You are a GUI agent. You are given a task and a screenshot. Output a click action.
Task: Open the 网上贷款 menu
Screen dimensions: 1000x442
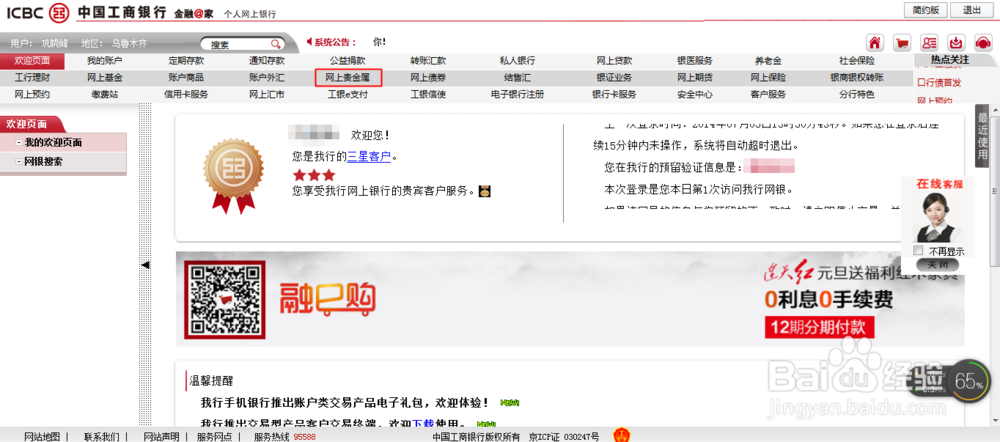coord(614,61)
